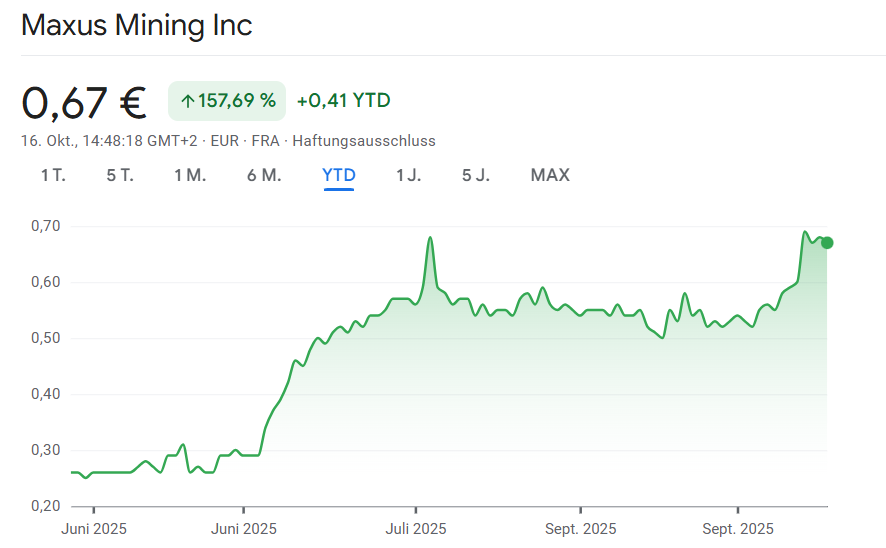
Task: Click the 157,69 % change badge
Action: (x=227, y=101)
